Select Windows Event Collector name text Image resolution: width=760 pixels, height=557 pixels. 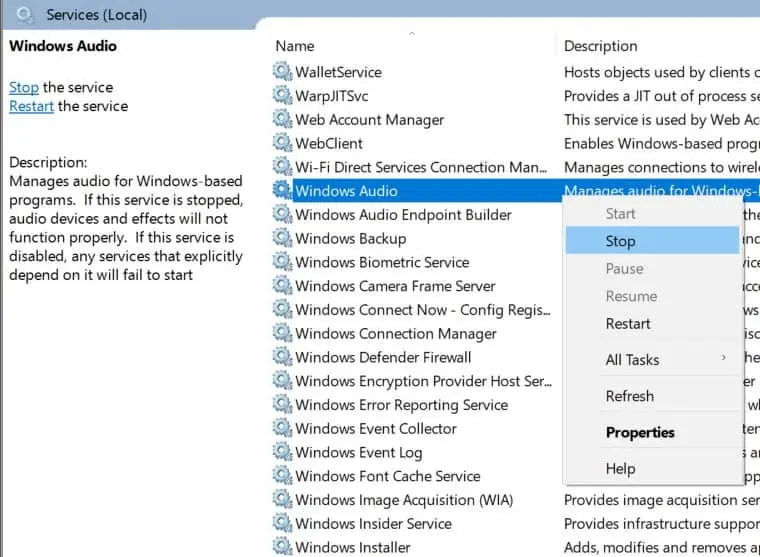click(376, 429)
